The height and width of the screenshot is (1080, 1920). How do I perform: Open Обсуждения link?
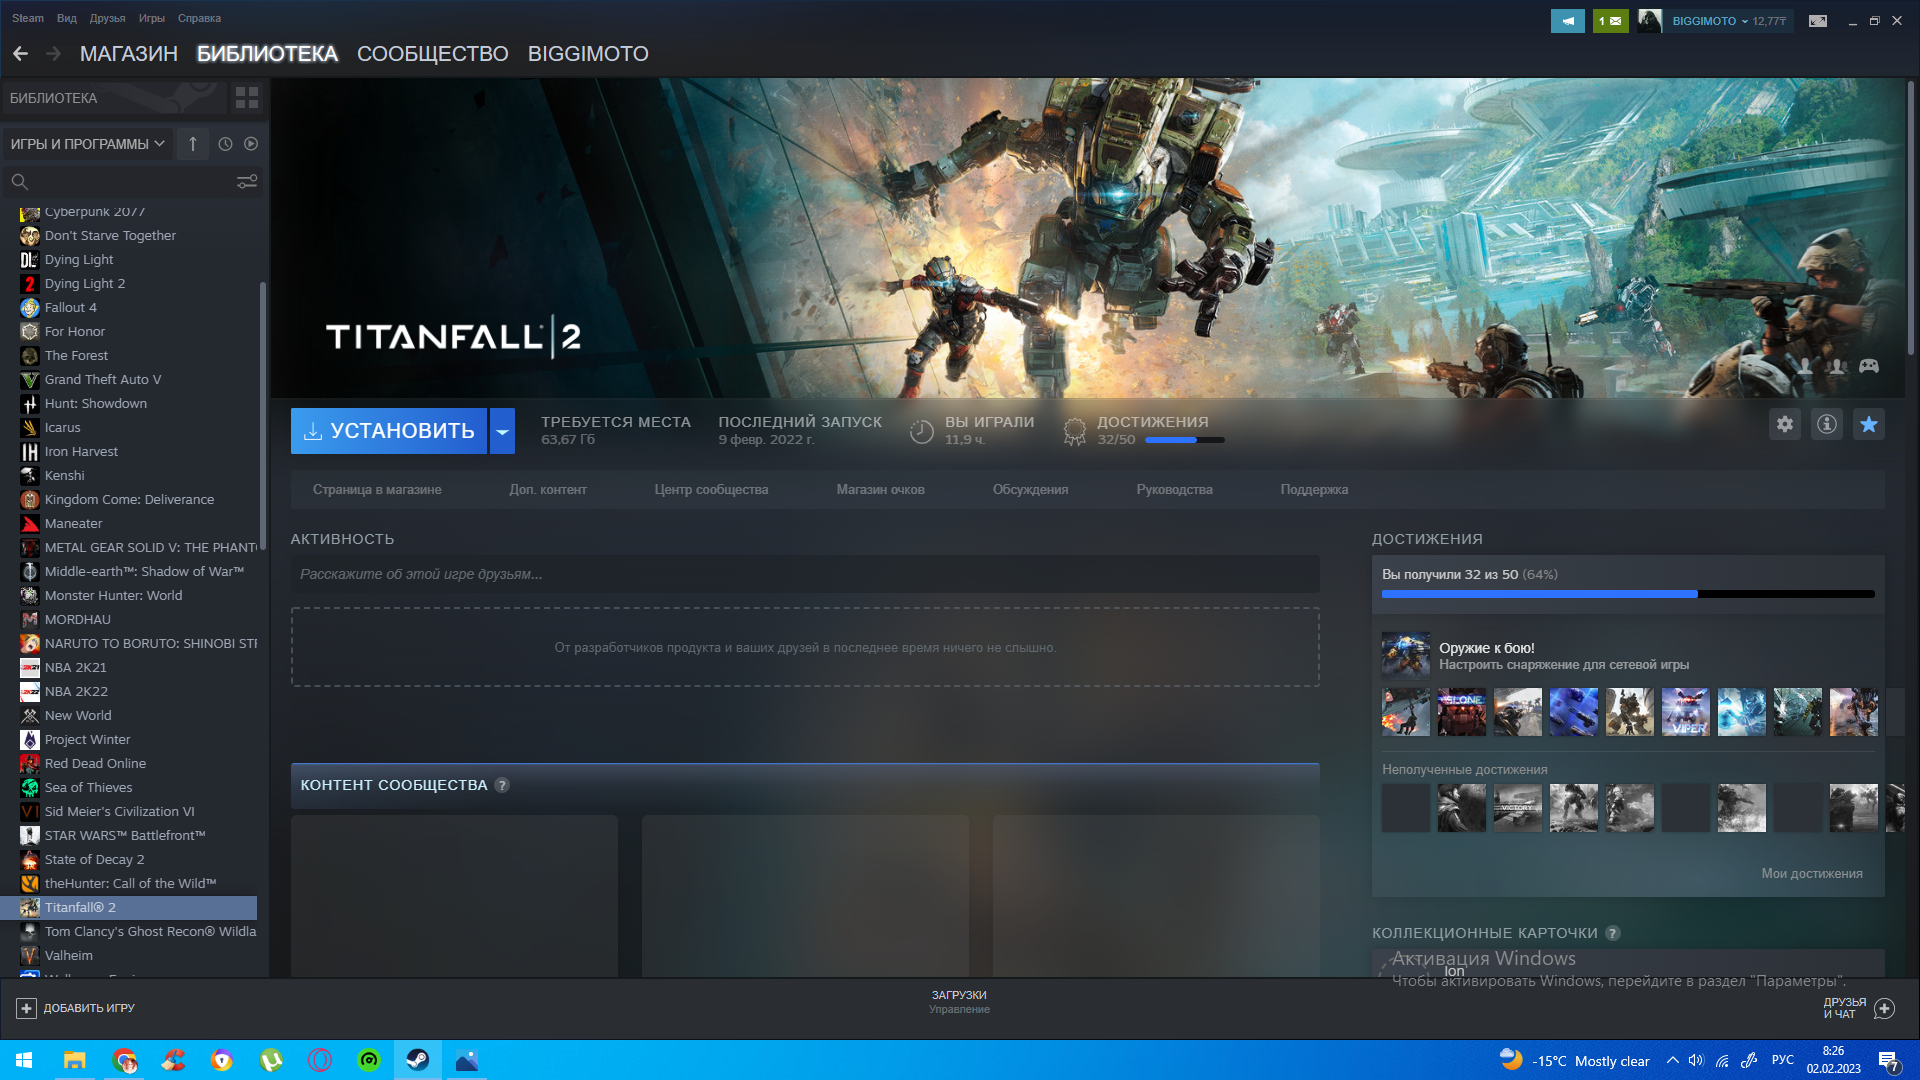click(x=1030, y=490)
